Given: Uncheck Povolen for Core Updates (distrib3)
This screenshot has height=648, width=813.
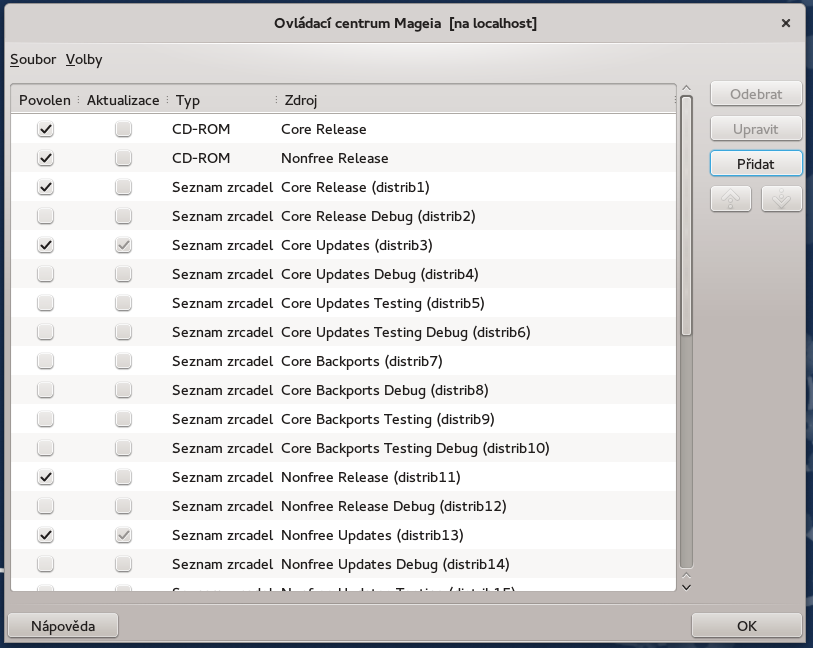Looking at the screenshot, I should pyautogui.click(x=46, y=245).
